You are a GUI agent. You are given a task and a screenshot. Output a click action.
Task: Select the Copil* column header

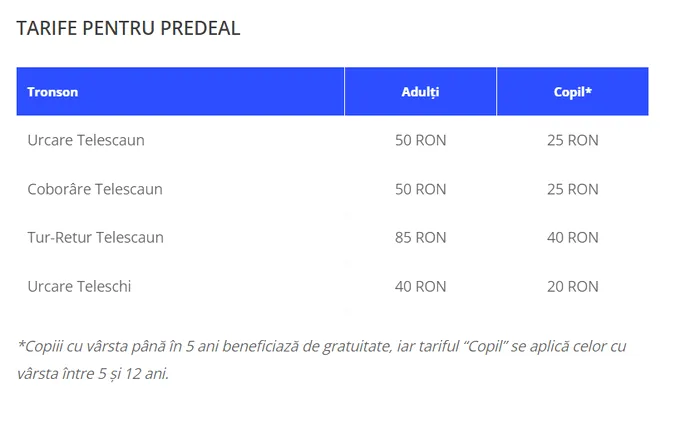pyautogui.click(x=572, y=92)
